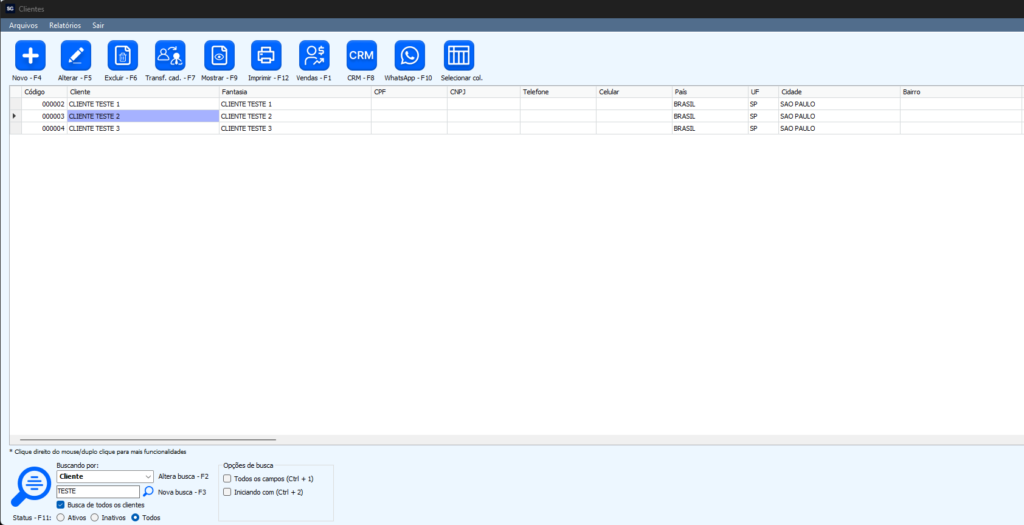Open Vendas sales icon
Viewport: 1024px width, 525px height.
point(315,56)
